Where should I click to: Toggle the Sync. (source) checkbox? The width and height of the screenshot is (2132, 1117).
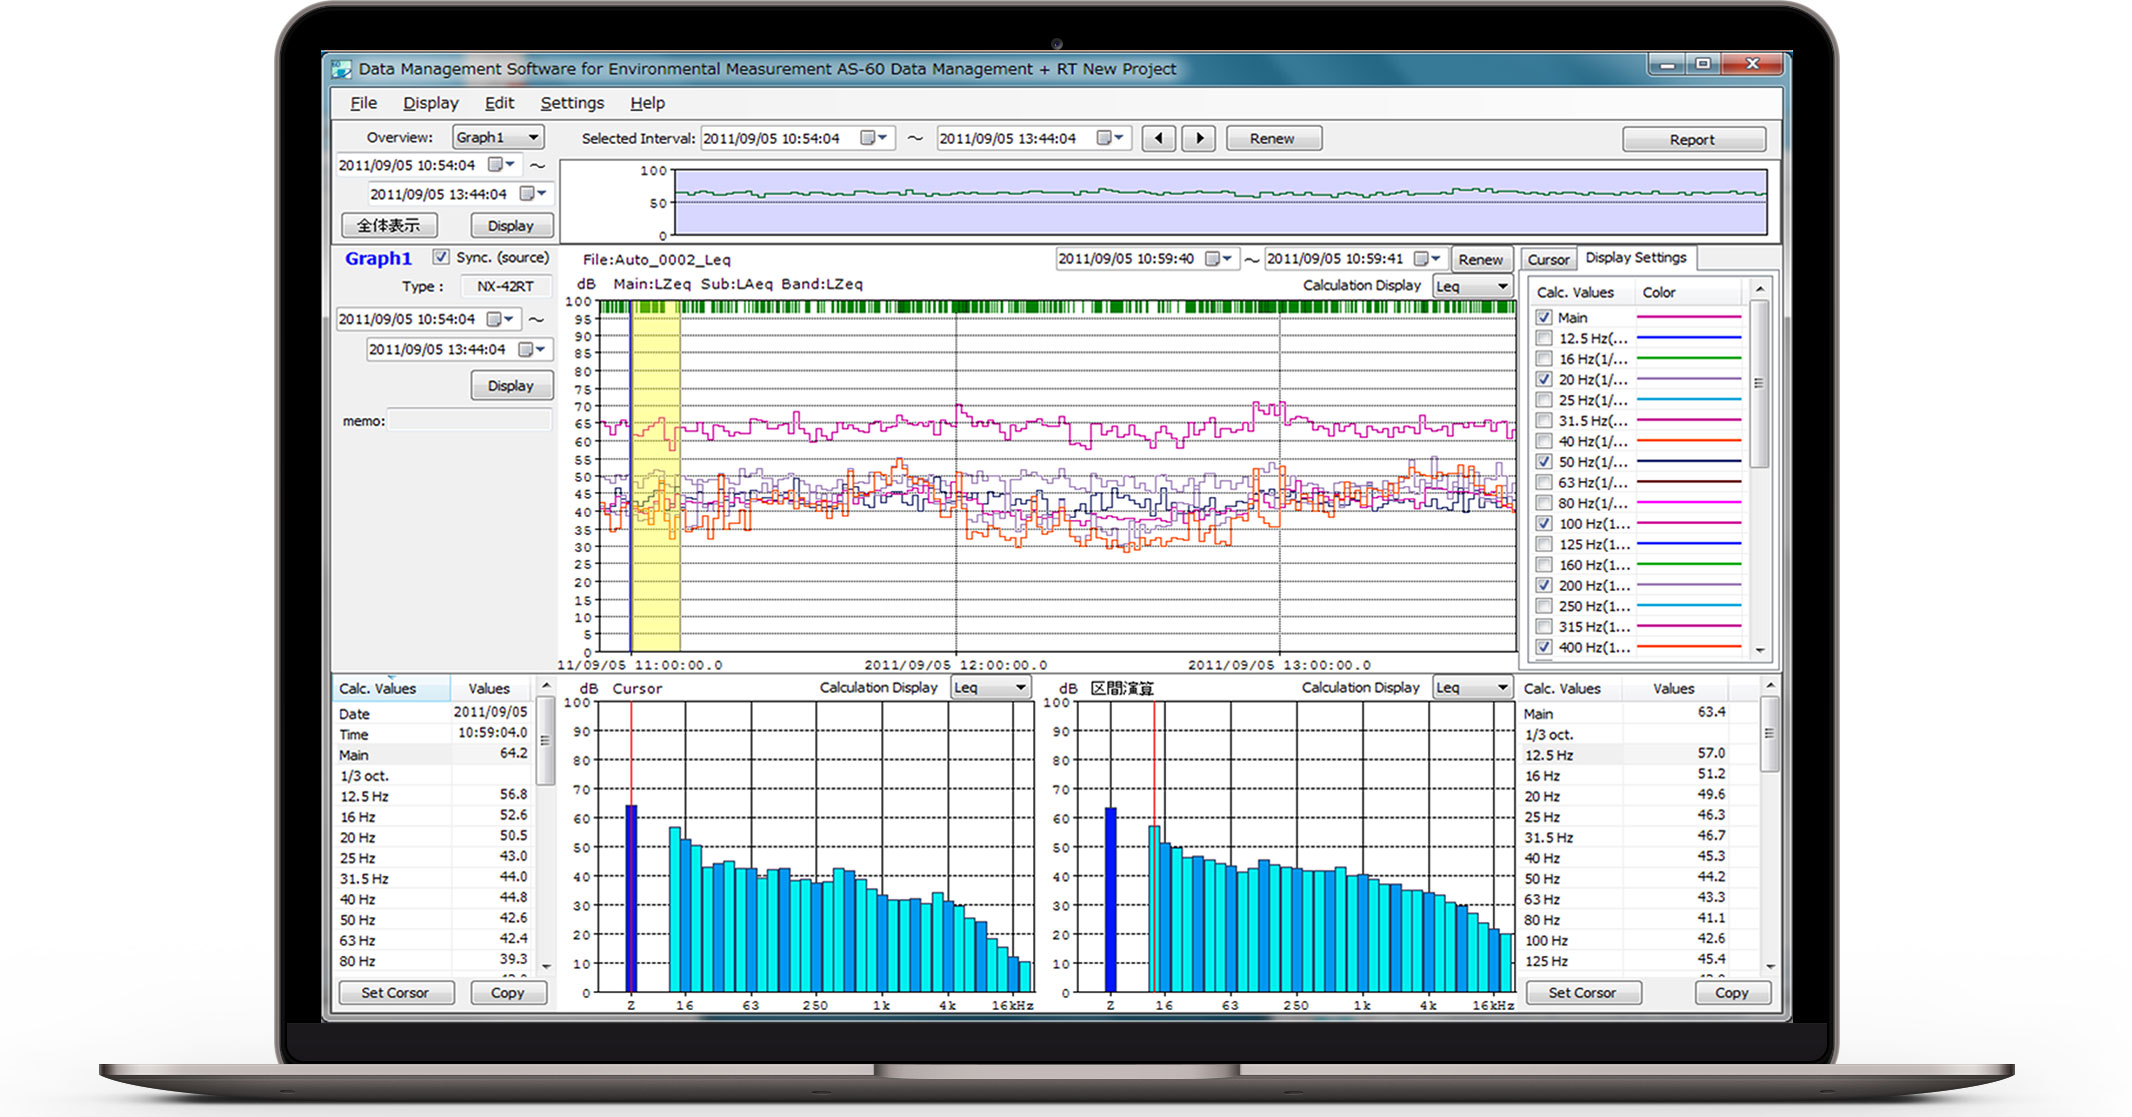coord(441,257)
